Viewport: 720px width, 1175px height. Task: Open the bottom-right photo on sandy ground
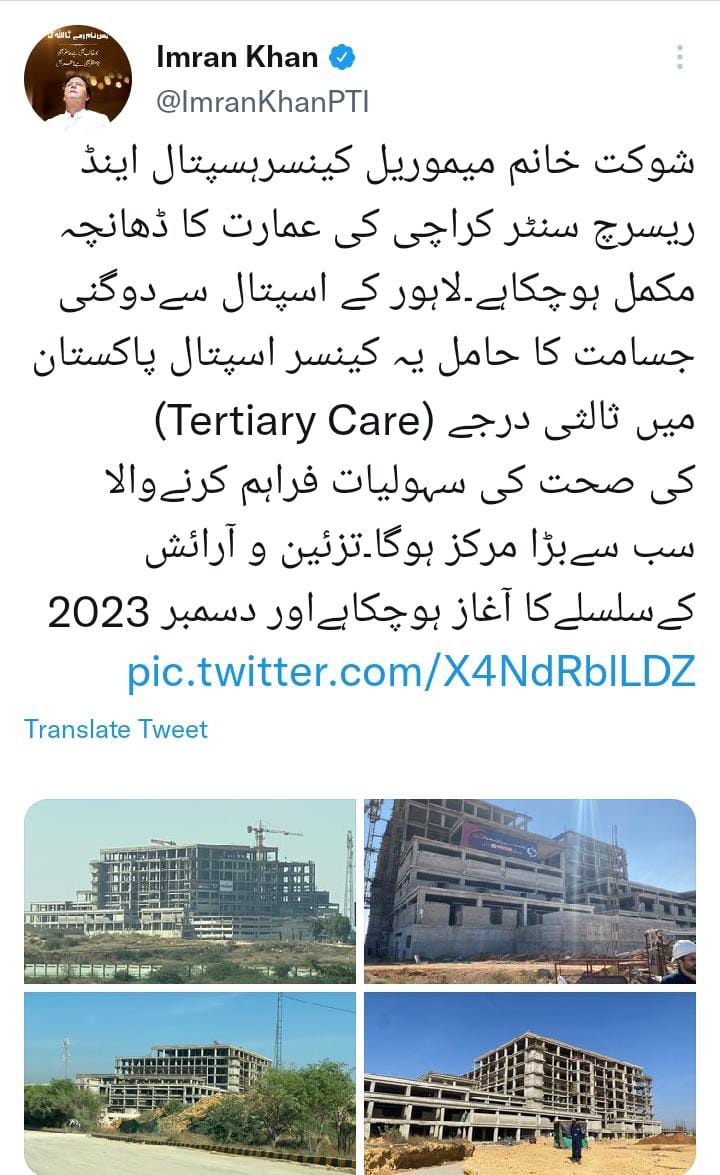coord(530,1083)
